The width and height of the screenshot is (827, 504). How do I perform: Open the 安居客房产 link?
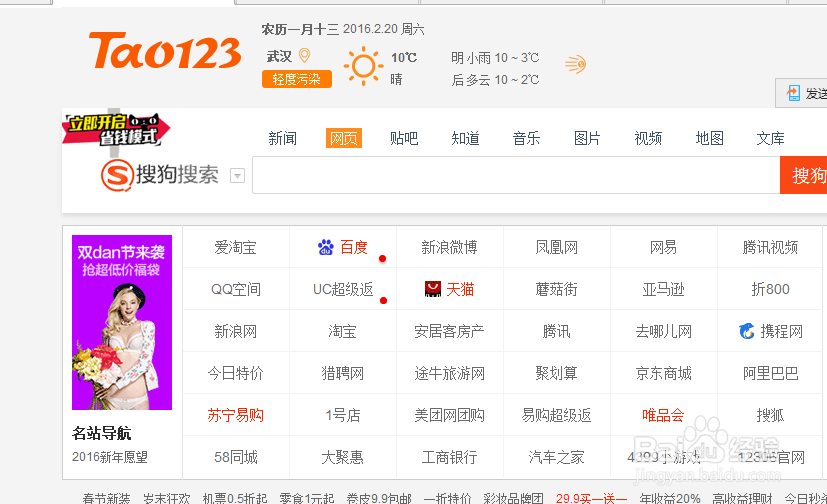click(449, 332)
